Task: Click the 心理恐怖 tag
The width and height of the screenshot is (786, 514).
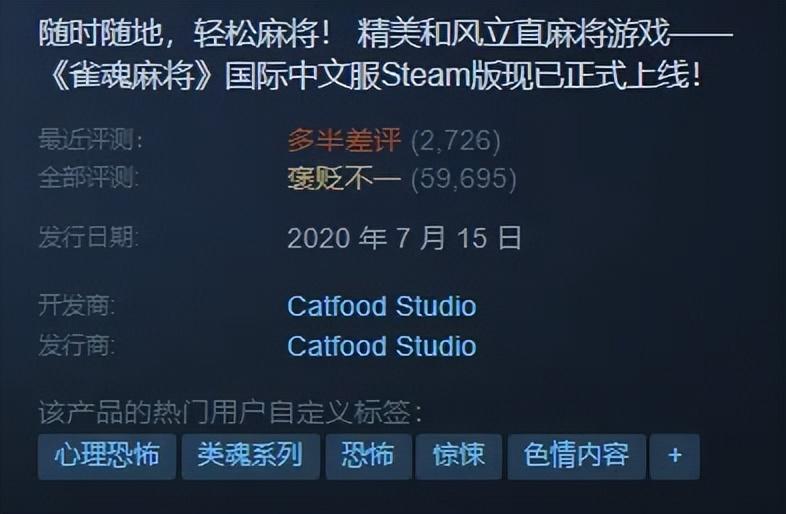Action: point(107,456)
